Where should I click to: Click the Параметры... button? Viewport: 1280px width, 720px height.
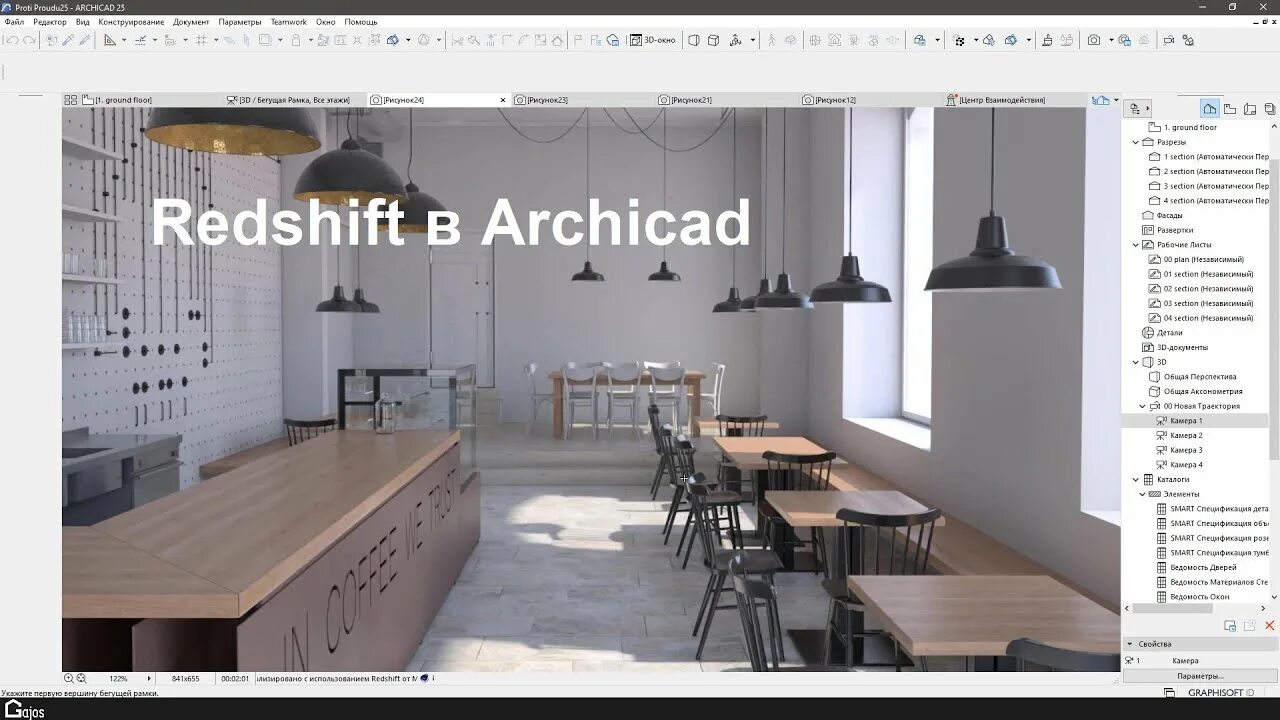pos(1200,676)
